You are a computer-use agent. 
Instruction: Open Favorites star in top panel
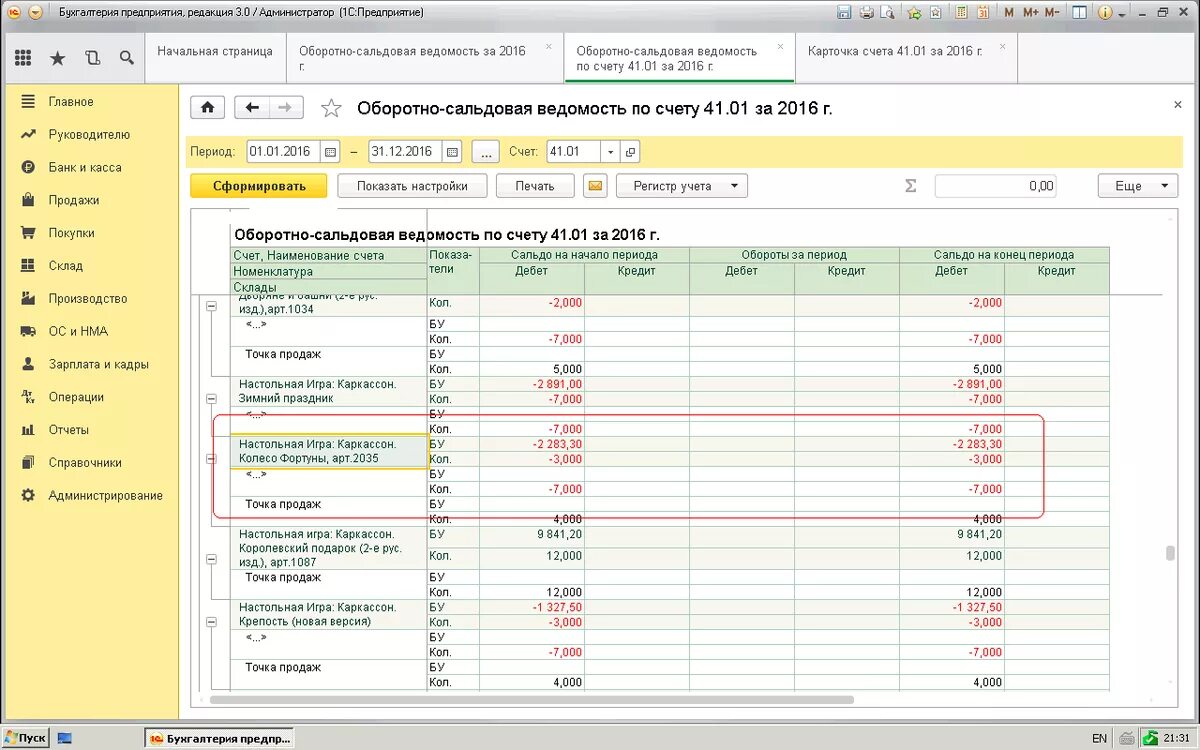click(57, 58)
